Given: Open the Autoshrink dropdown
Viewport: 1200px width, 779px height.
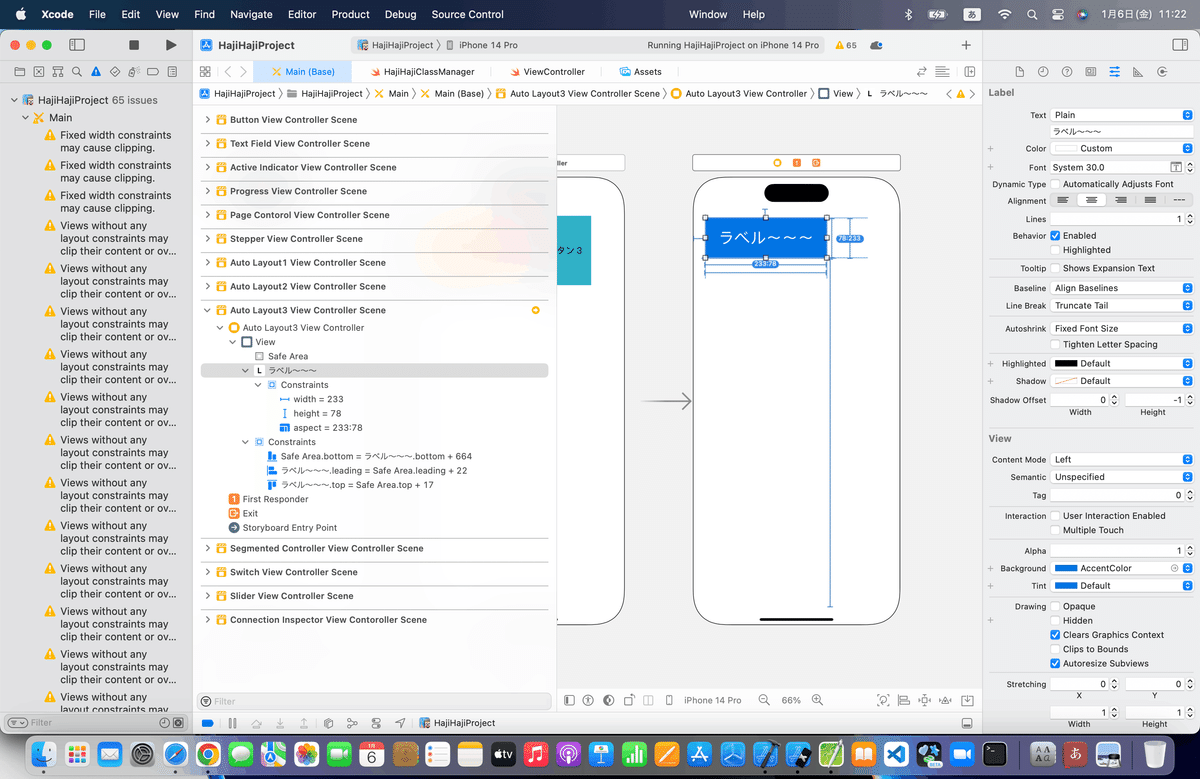Looking at the screenshot, I should click(x=1122, y=328).
